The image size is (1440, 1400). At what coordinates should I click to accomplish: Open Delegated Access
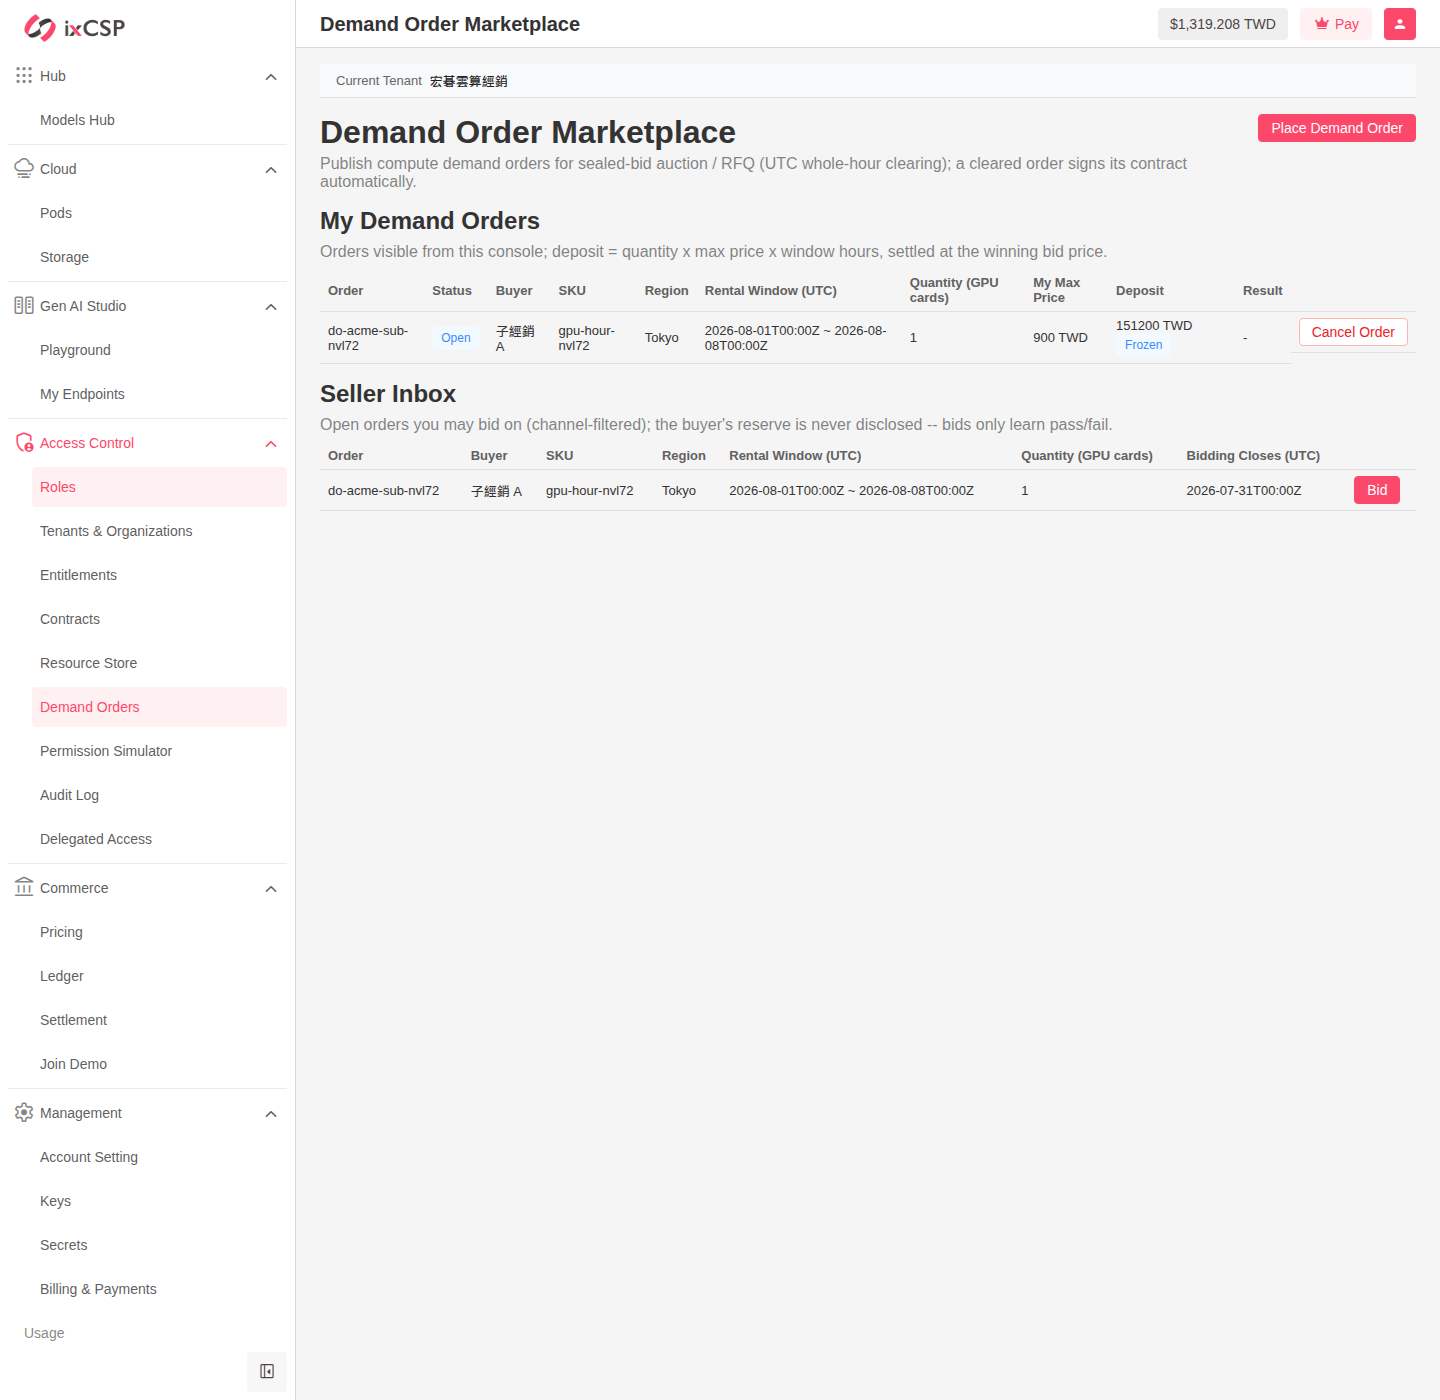pos(159,839)
